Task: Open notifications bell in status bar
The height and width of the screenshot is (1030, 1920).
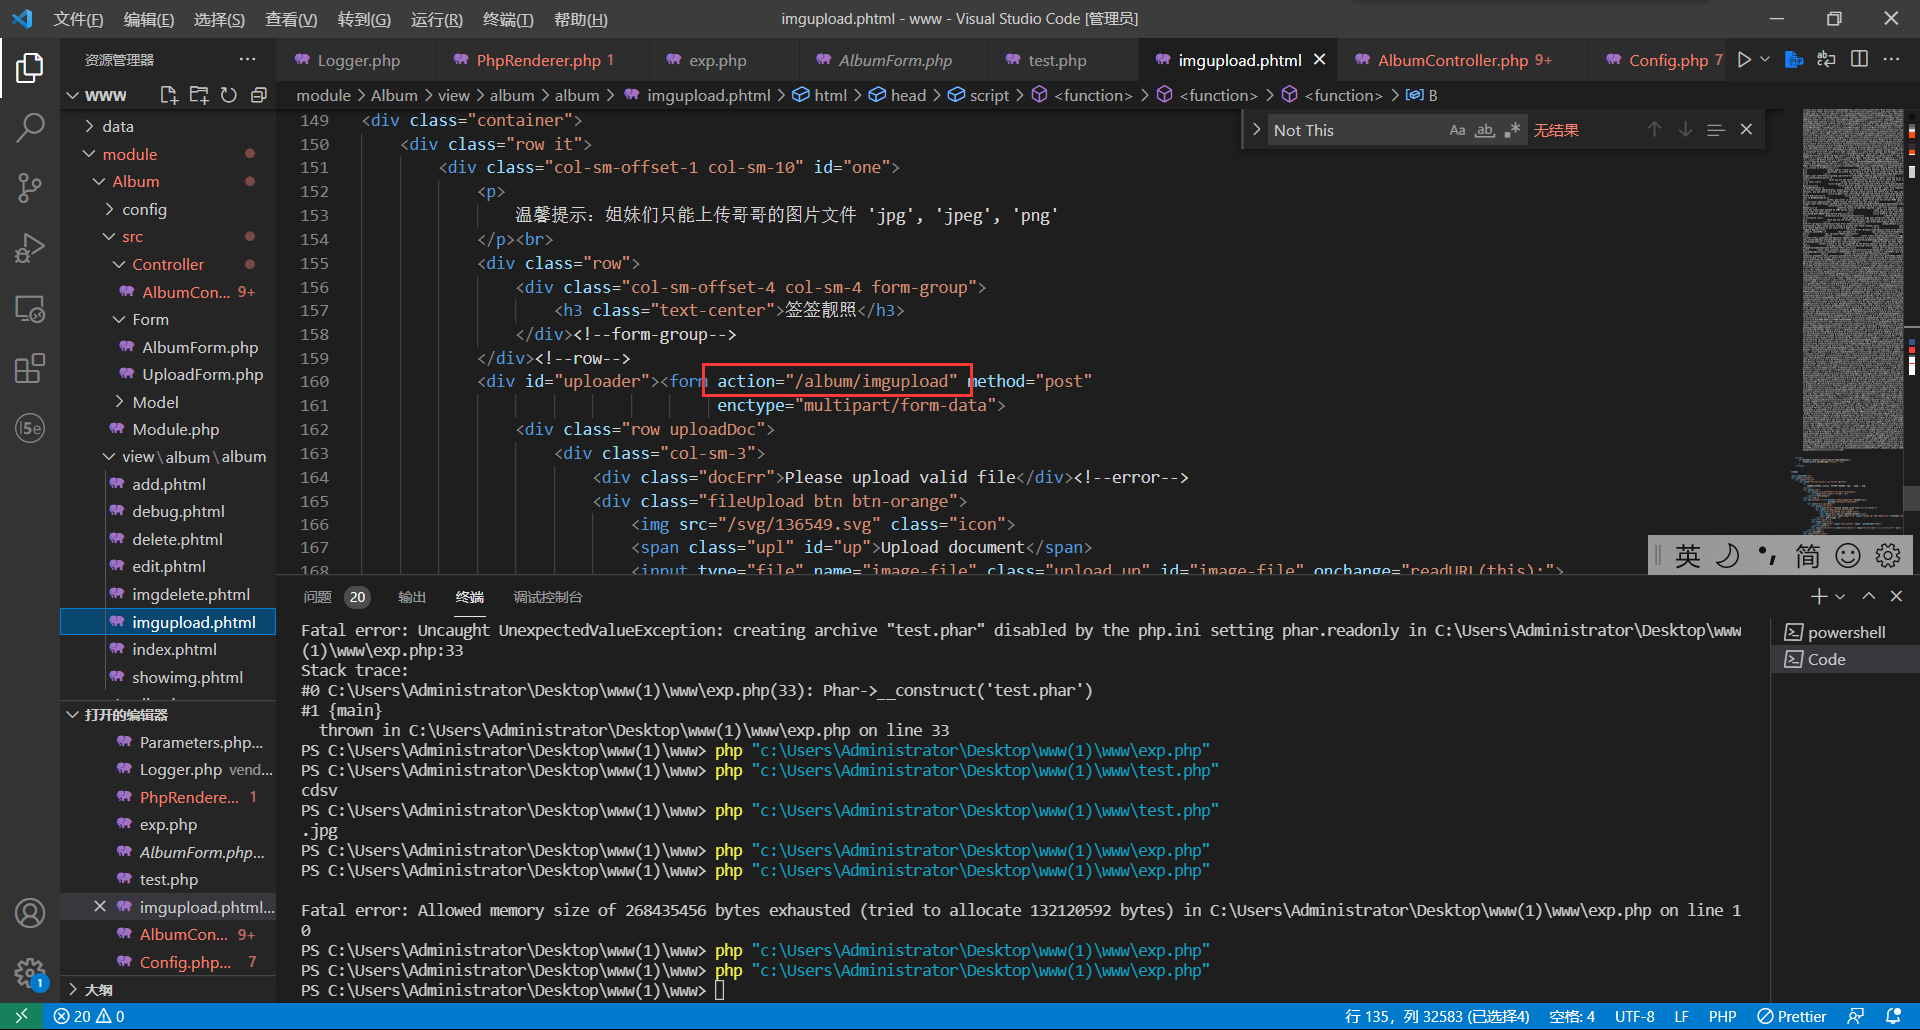Action: pos(1893,1016)
